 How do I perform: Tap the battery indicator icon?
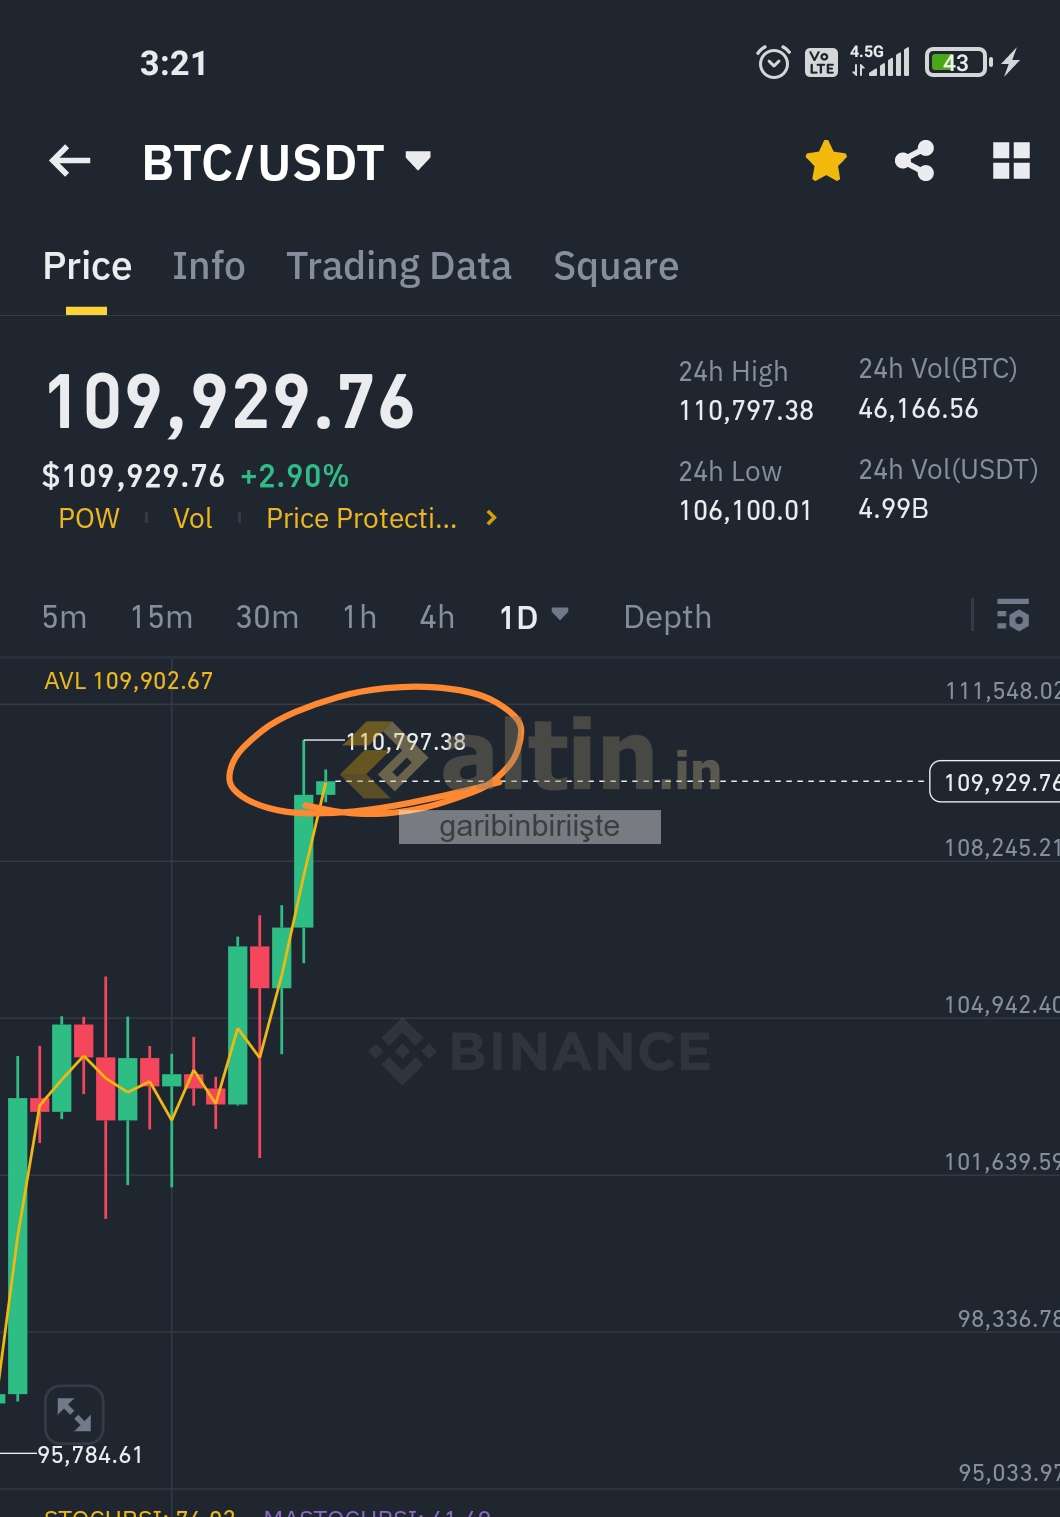click(958, 63)
